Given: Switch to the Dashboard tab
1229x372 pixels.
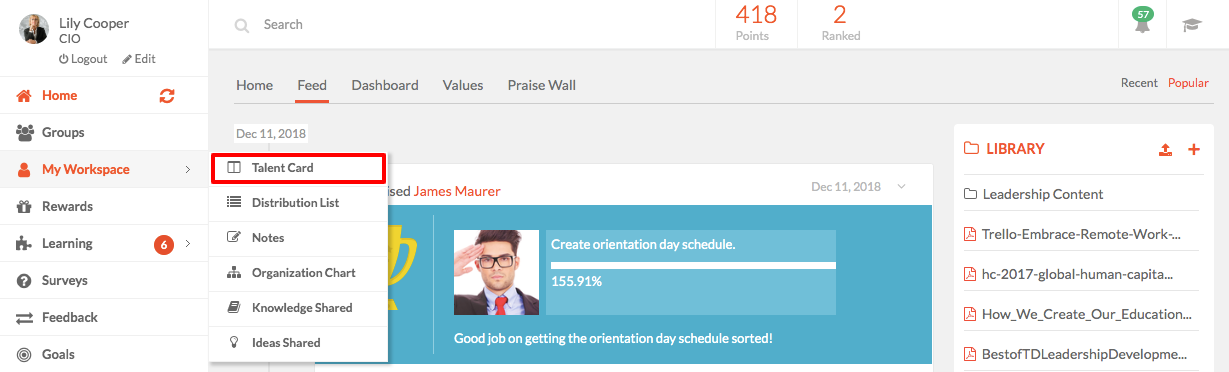Looking at the screenshot, I should (x=385, y=85).
